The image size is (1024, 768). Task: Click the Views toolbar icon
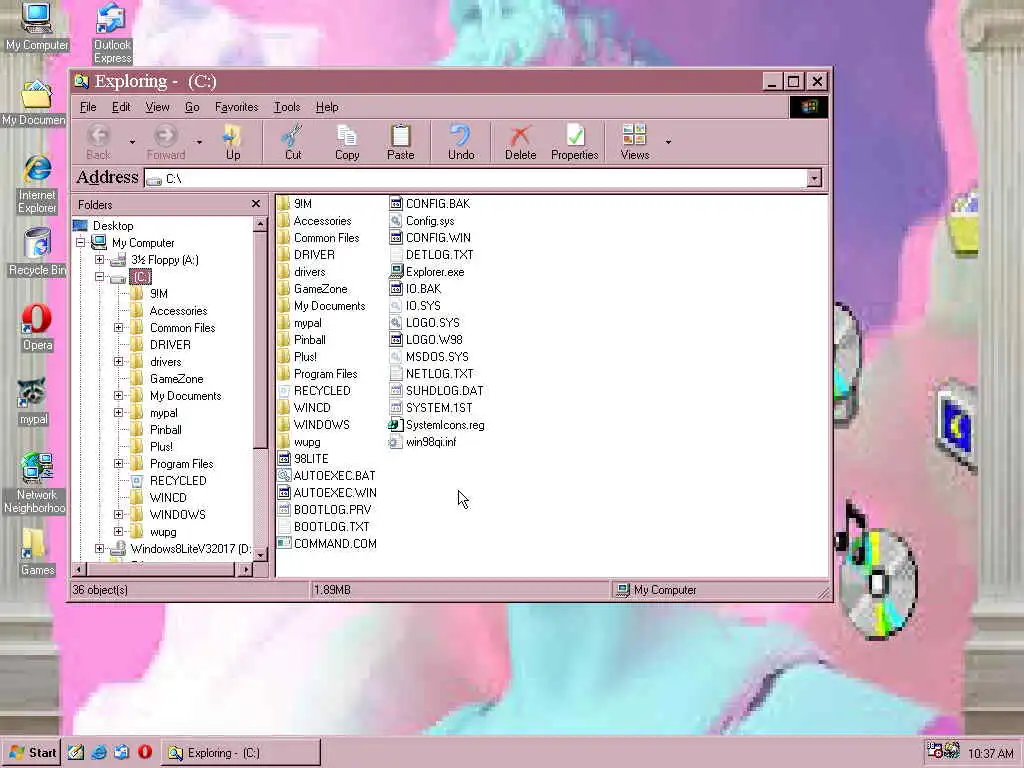(634, 135)
